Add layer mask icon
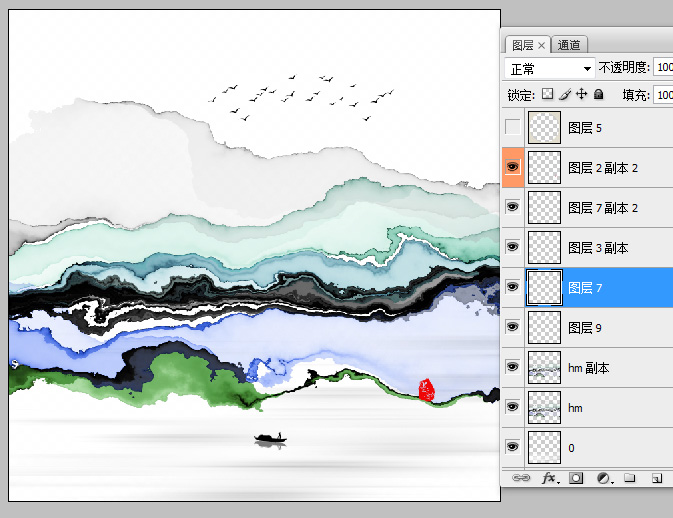The image size is (673, 518). pos(576,478)
